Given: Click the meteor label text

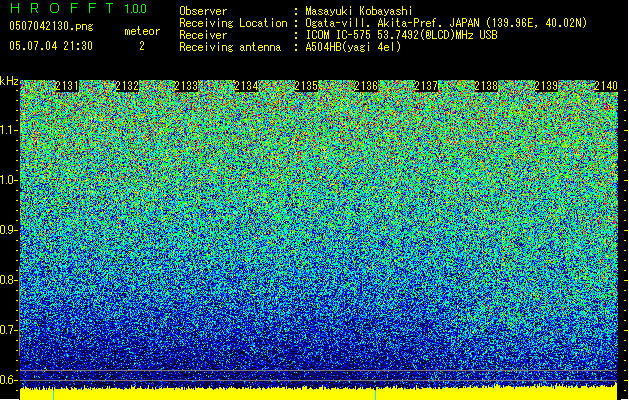Looking at the screenshot, I should tap(142, 31).
